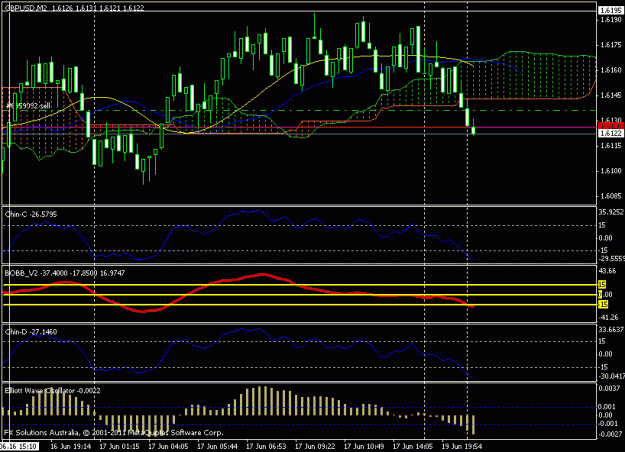This screenshot has width=625, height=452.
Task: Click the red order price tag on axis
Action: pyautogui.click(x=611, y=126)
